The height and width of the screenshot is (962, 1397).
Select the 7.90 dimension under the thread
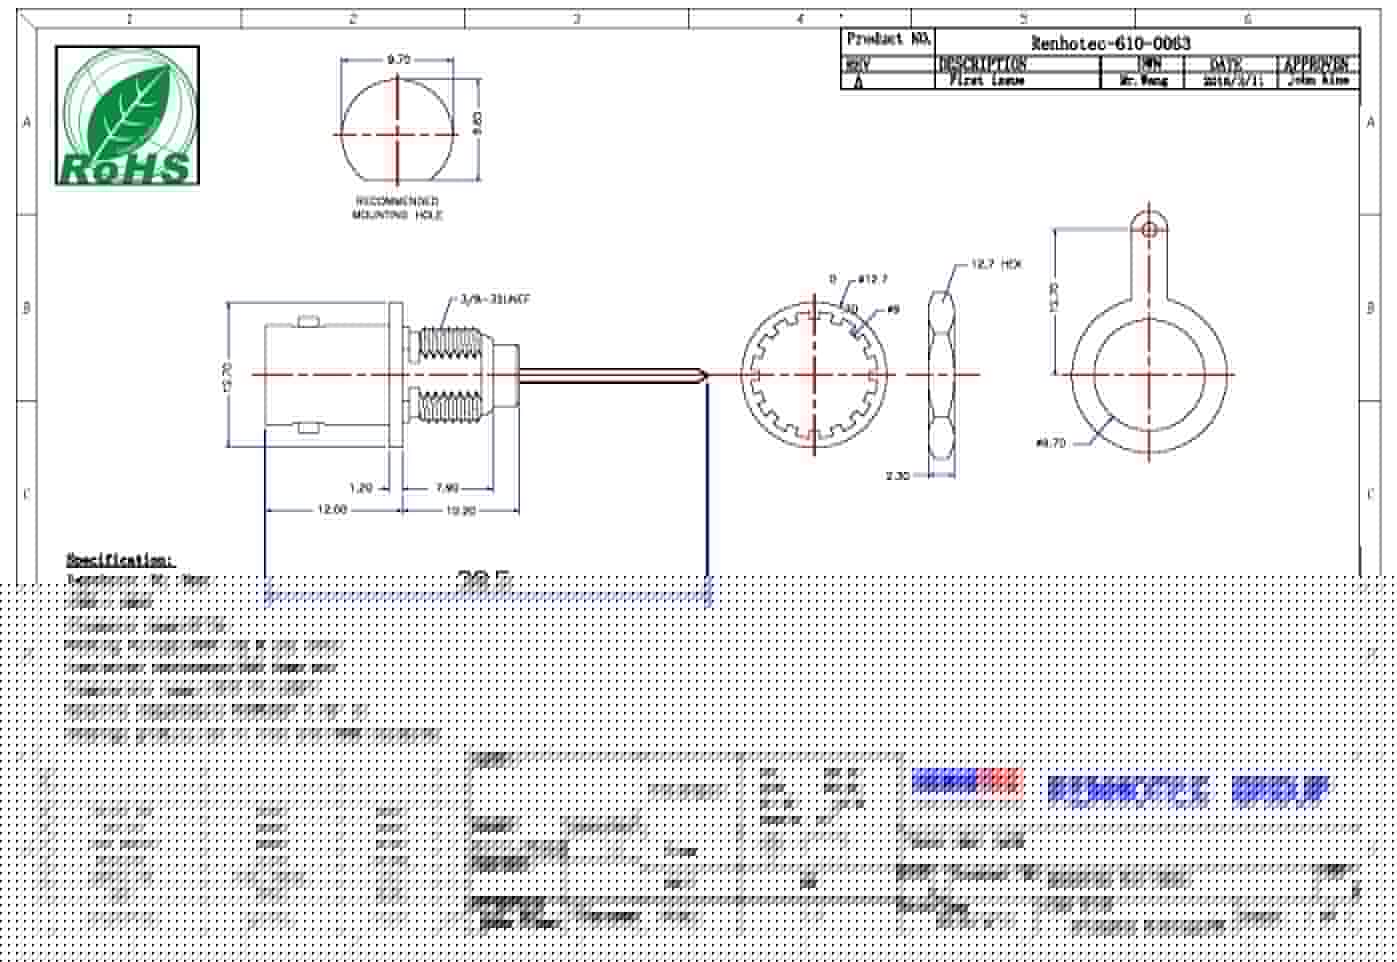click(x=447, y=489)
